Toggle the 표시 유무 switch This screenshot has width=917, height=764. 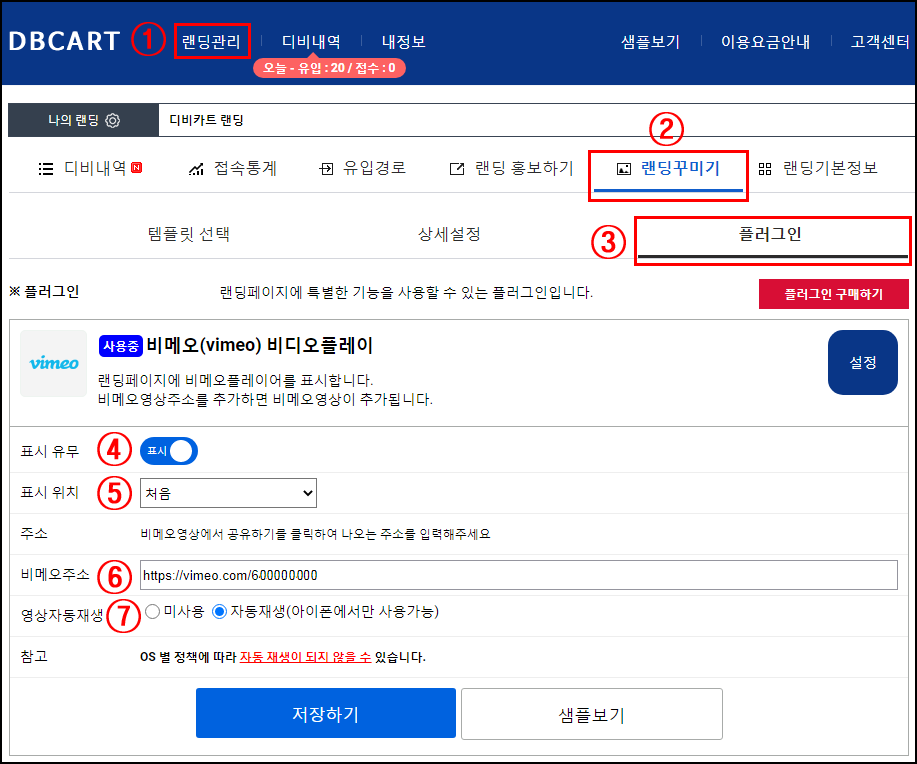tap(169, 451)
